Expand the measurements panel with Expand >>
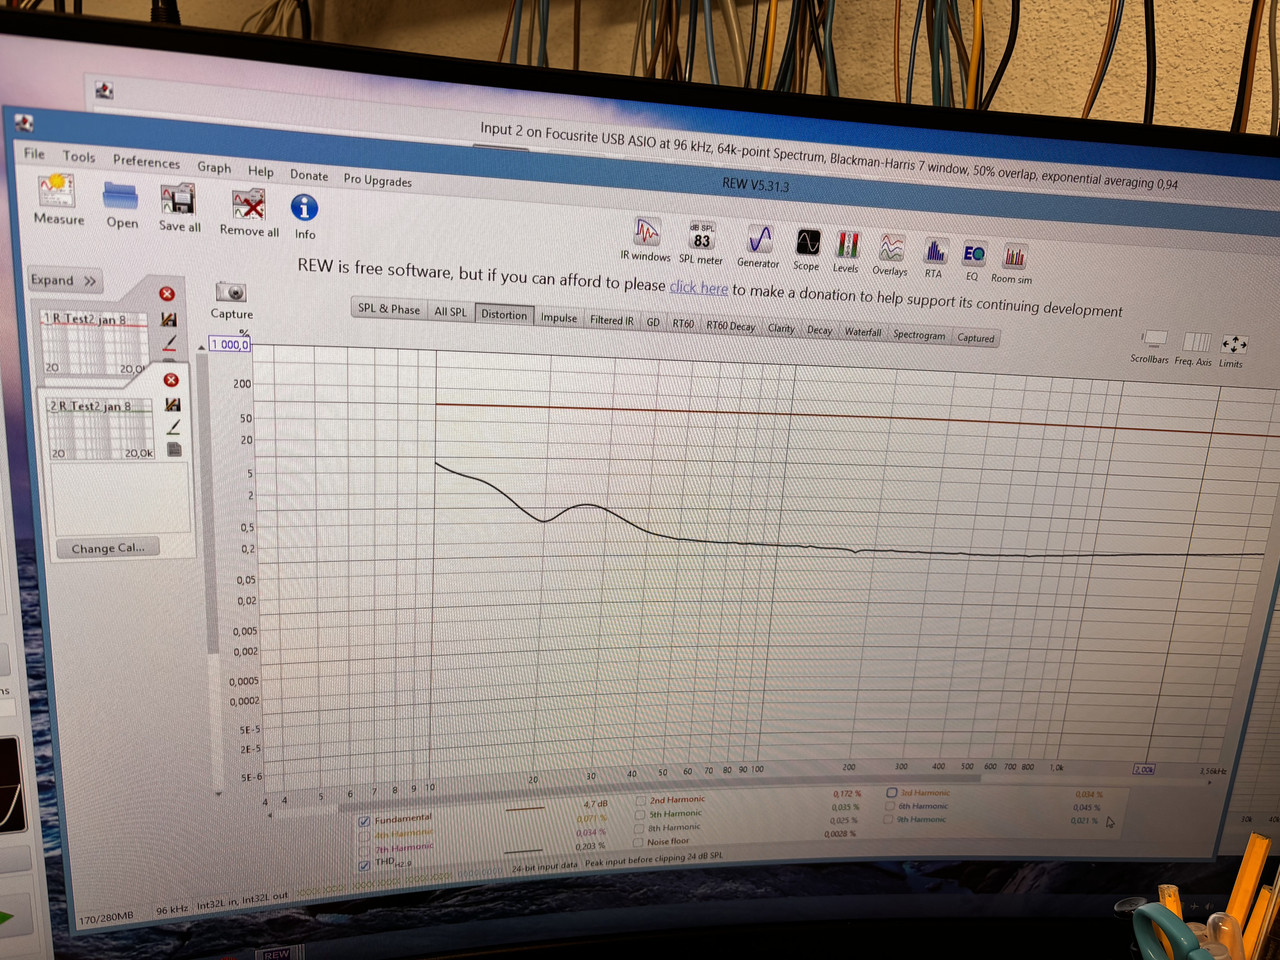Viewport: 1280px width, 960px height. click(63, 280)
